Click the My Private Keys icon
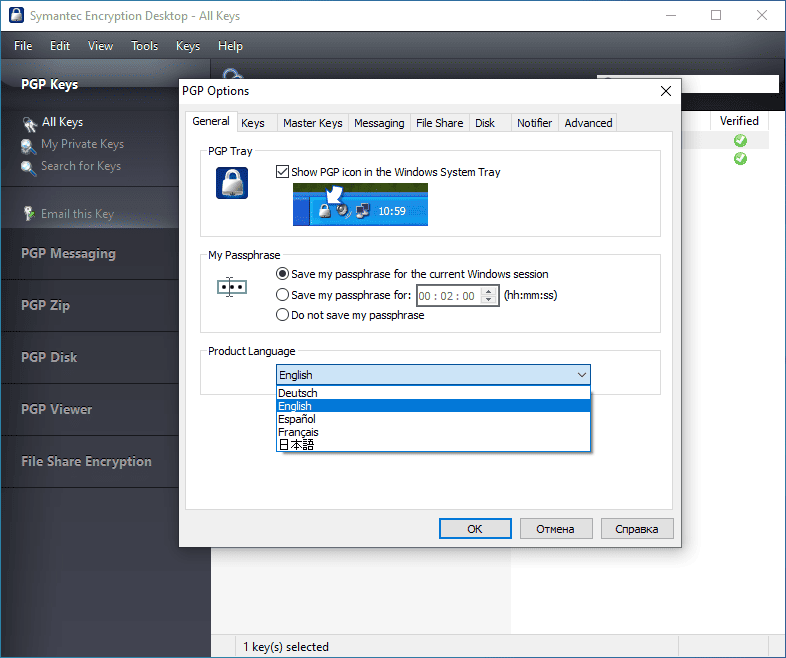786x658 pixels. (x=28, y=146)
